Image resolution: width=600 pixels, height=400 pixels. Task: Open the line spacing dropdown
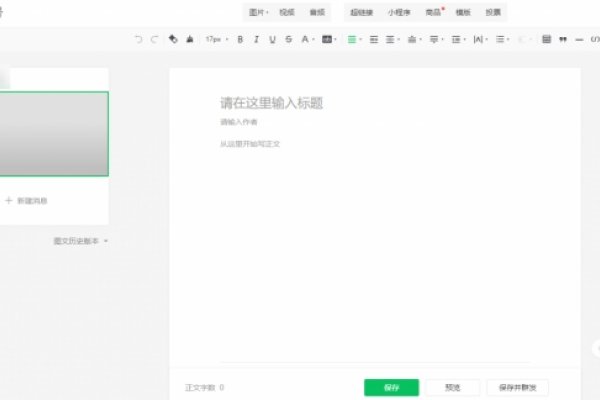pyautogui.click(x=458, y=39)
